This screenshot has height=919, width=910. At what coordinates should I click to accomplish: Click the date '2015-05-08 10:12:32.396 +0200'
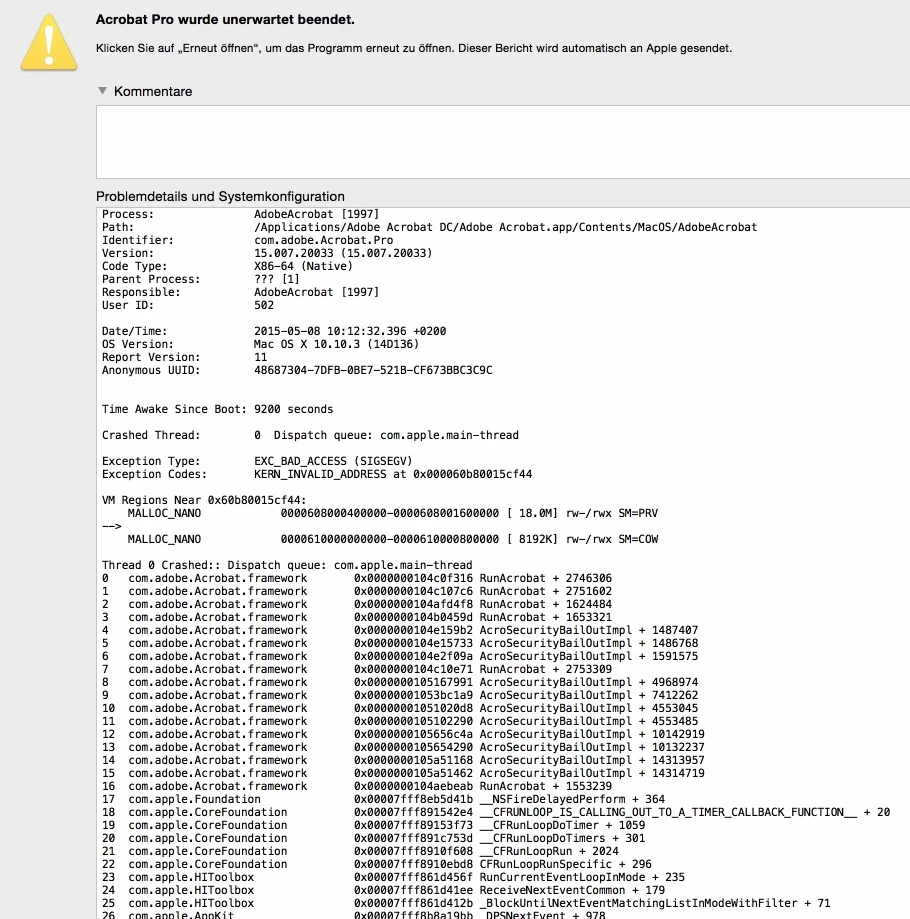(350, 331)
